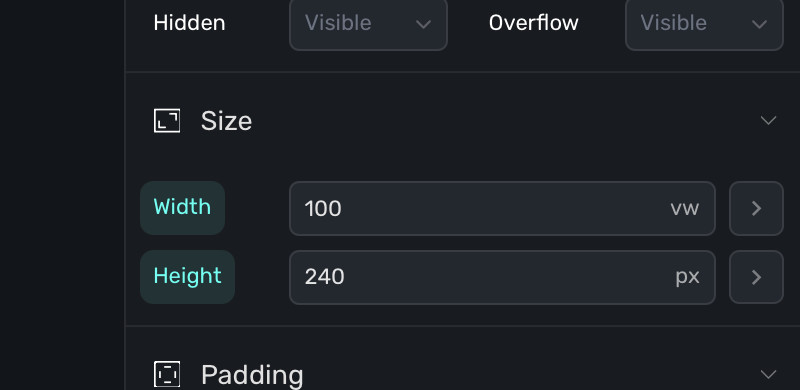The image size is (800, 390).
Task: Collapse the Size section chevron
Action: point(768,121)
